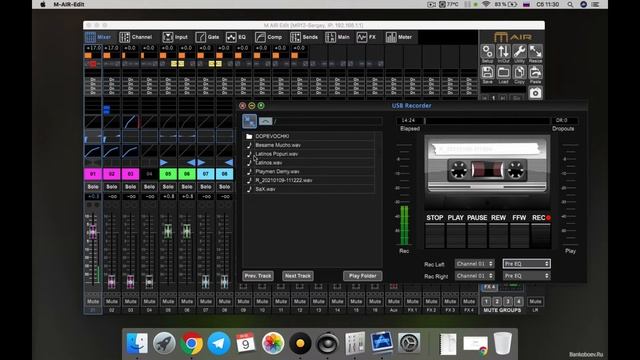The width and height of the screenshot is (640, 360).
Task: Switch to the Meter tab
Action: 399,37
